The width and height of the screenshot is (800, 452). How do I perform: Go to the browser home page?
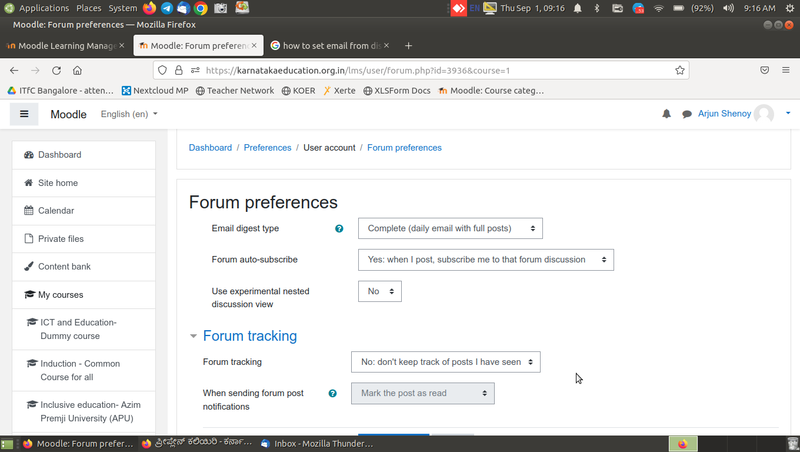coord(77,70)
